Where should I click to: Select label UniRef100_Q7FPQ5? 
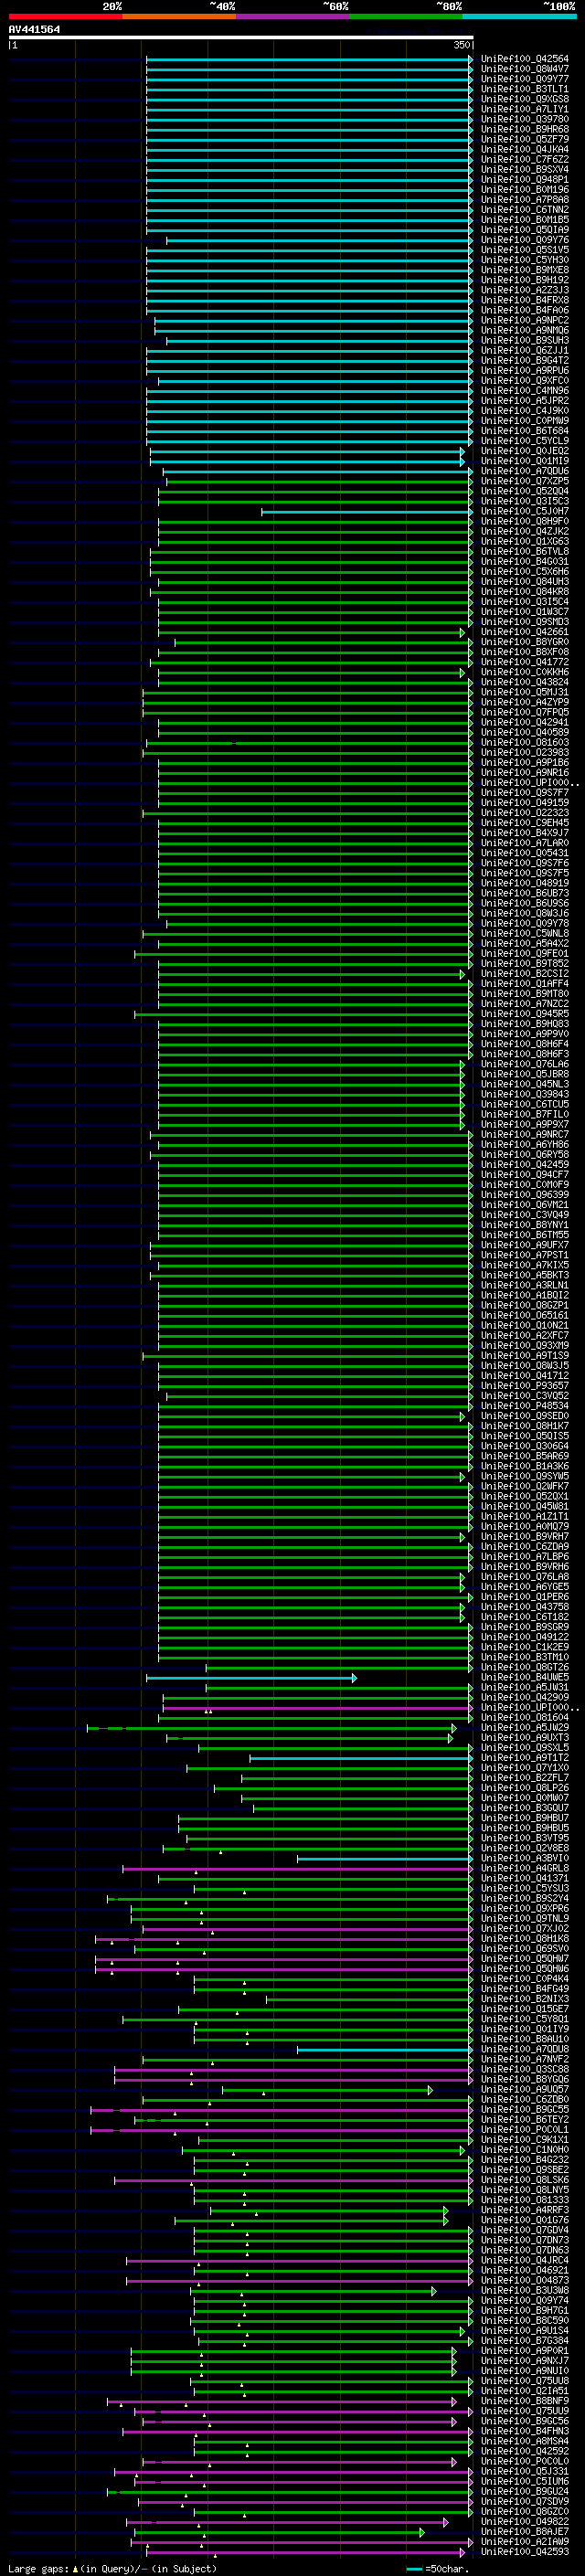tap(525, 712)
